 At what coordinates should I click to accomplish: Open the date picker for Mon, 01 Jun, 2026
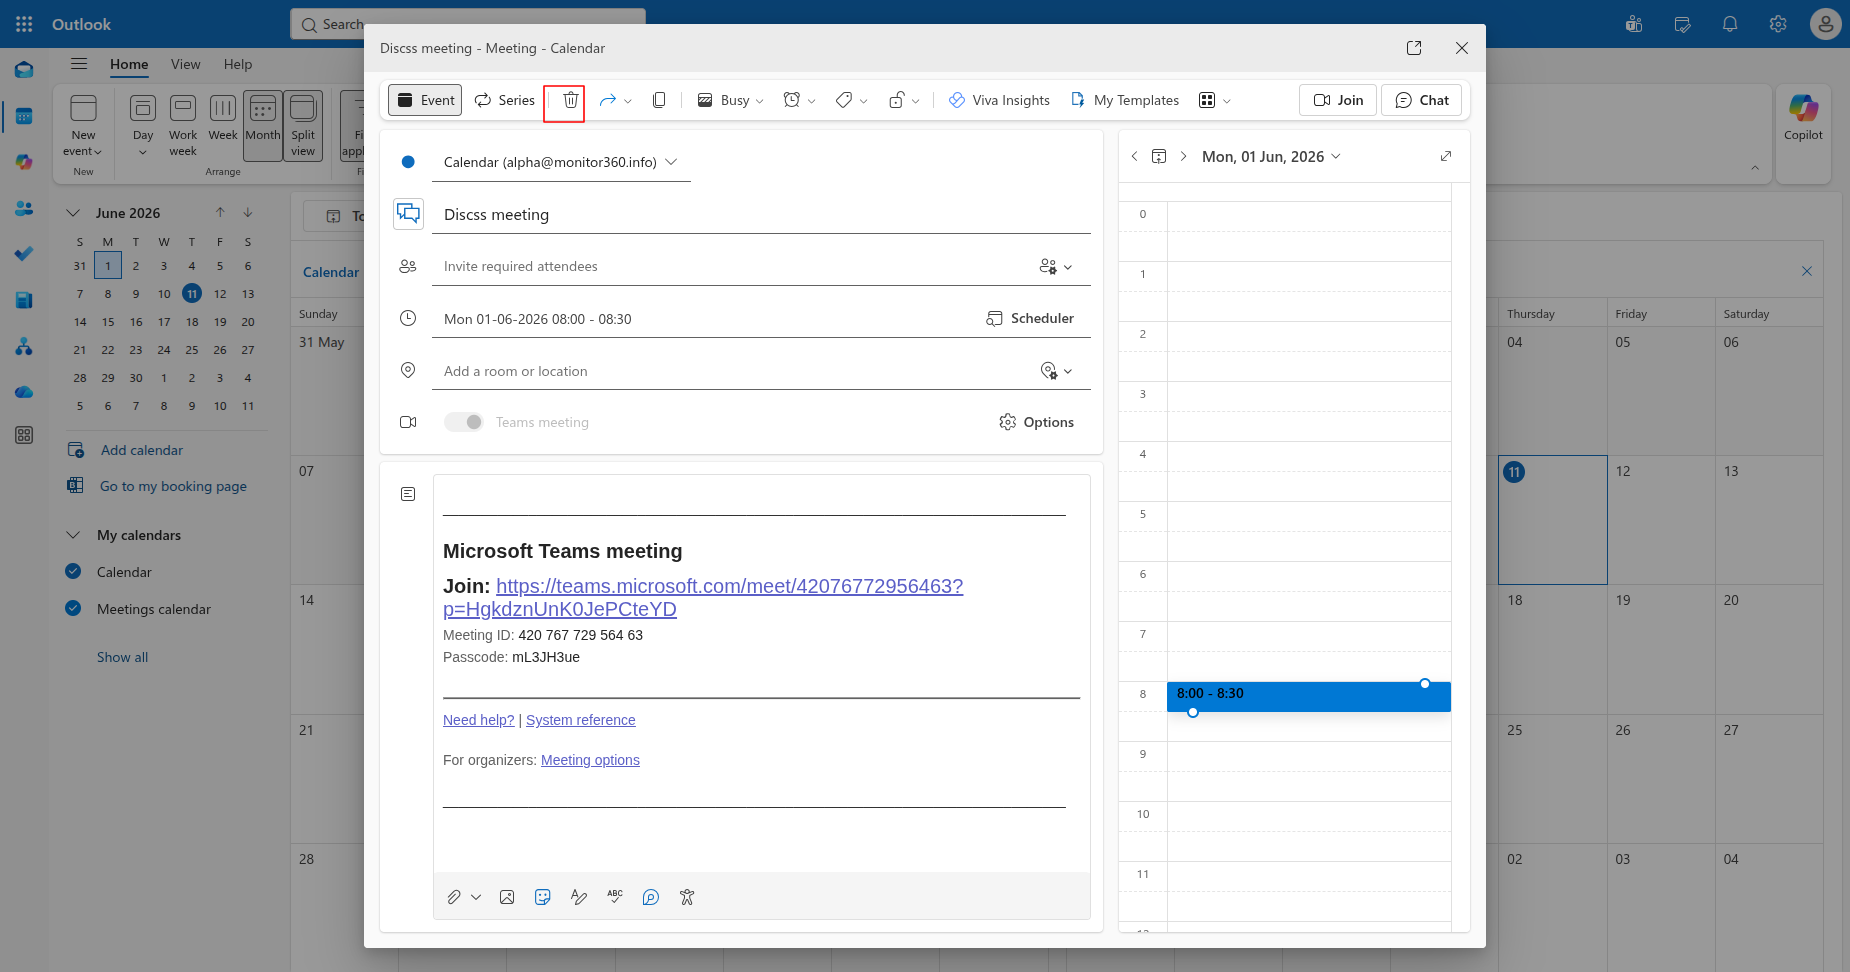[x=1271, y=156]
